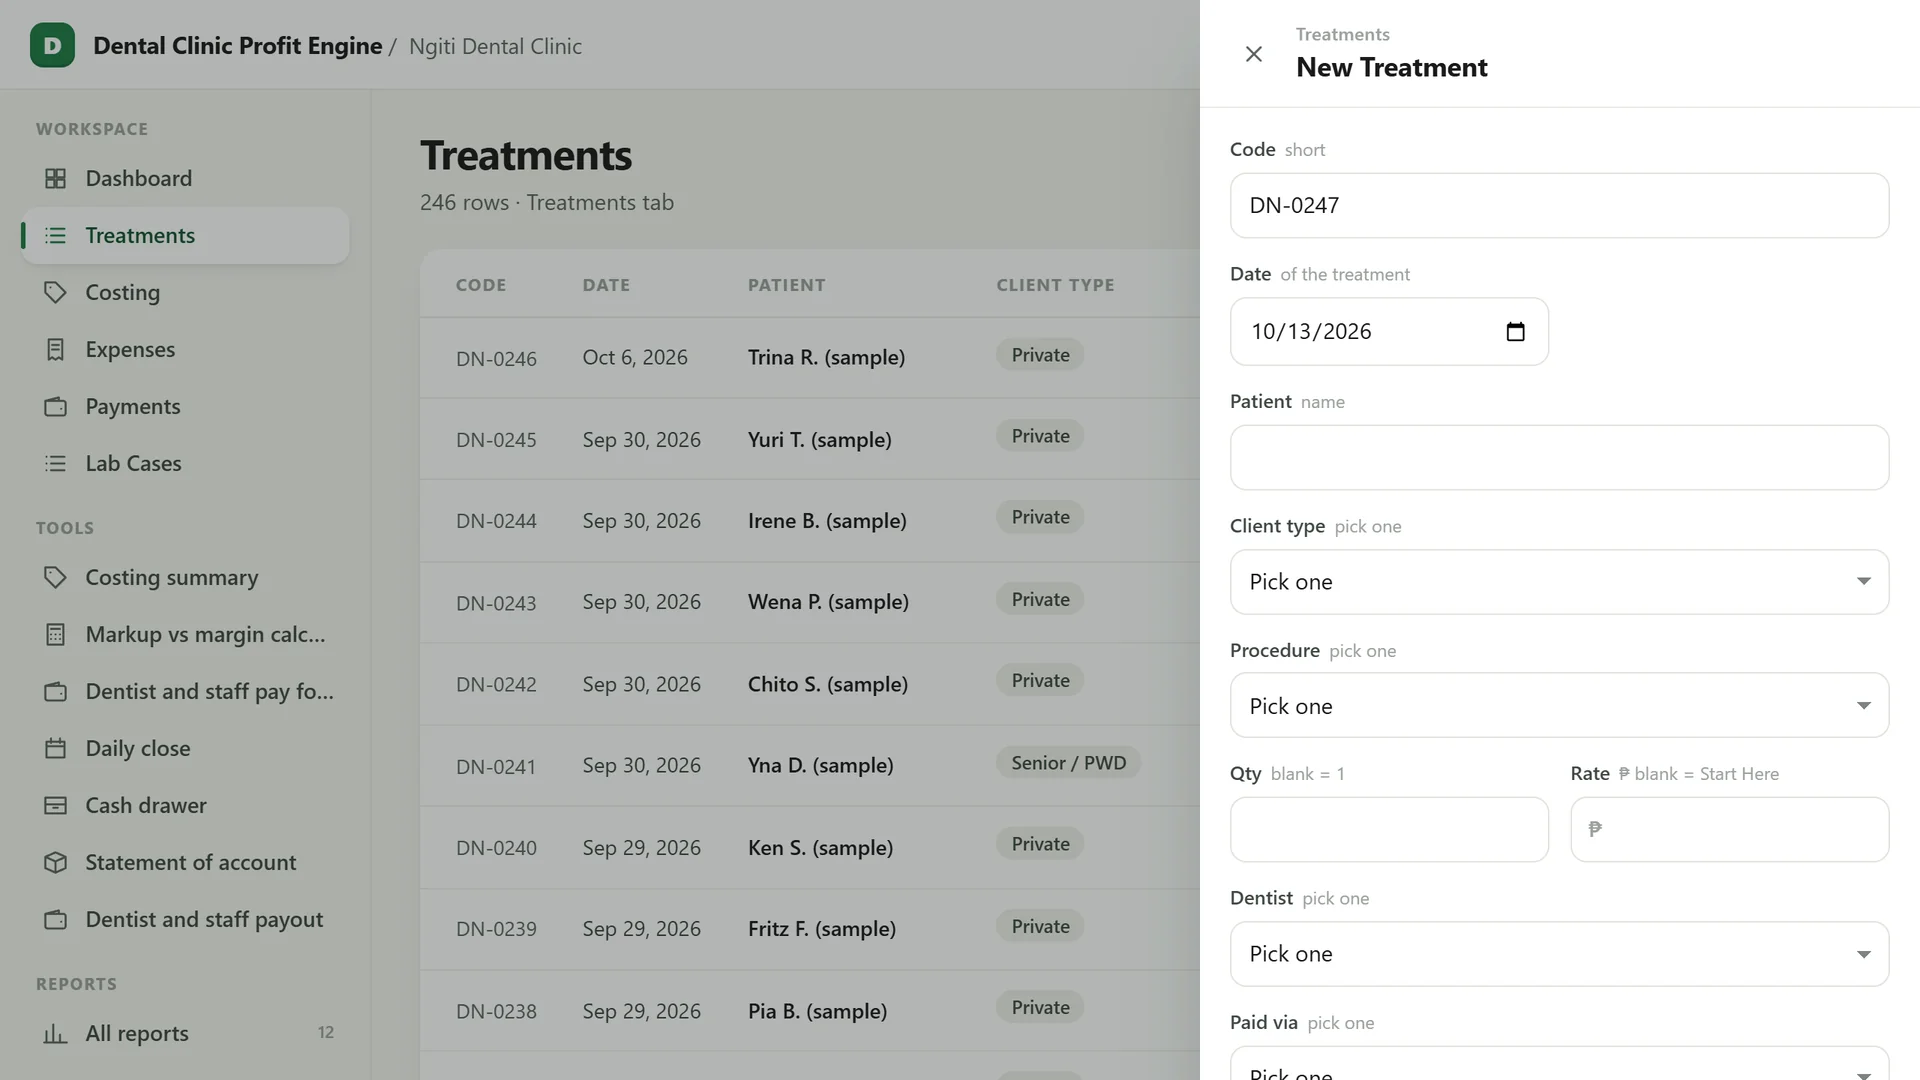
Task: Click Dental Clinic Profit Engine breadcrumb
Action: (238, 46)
